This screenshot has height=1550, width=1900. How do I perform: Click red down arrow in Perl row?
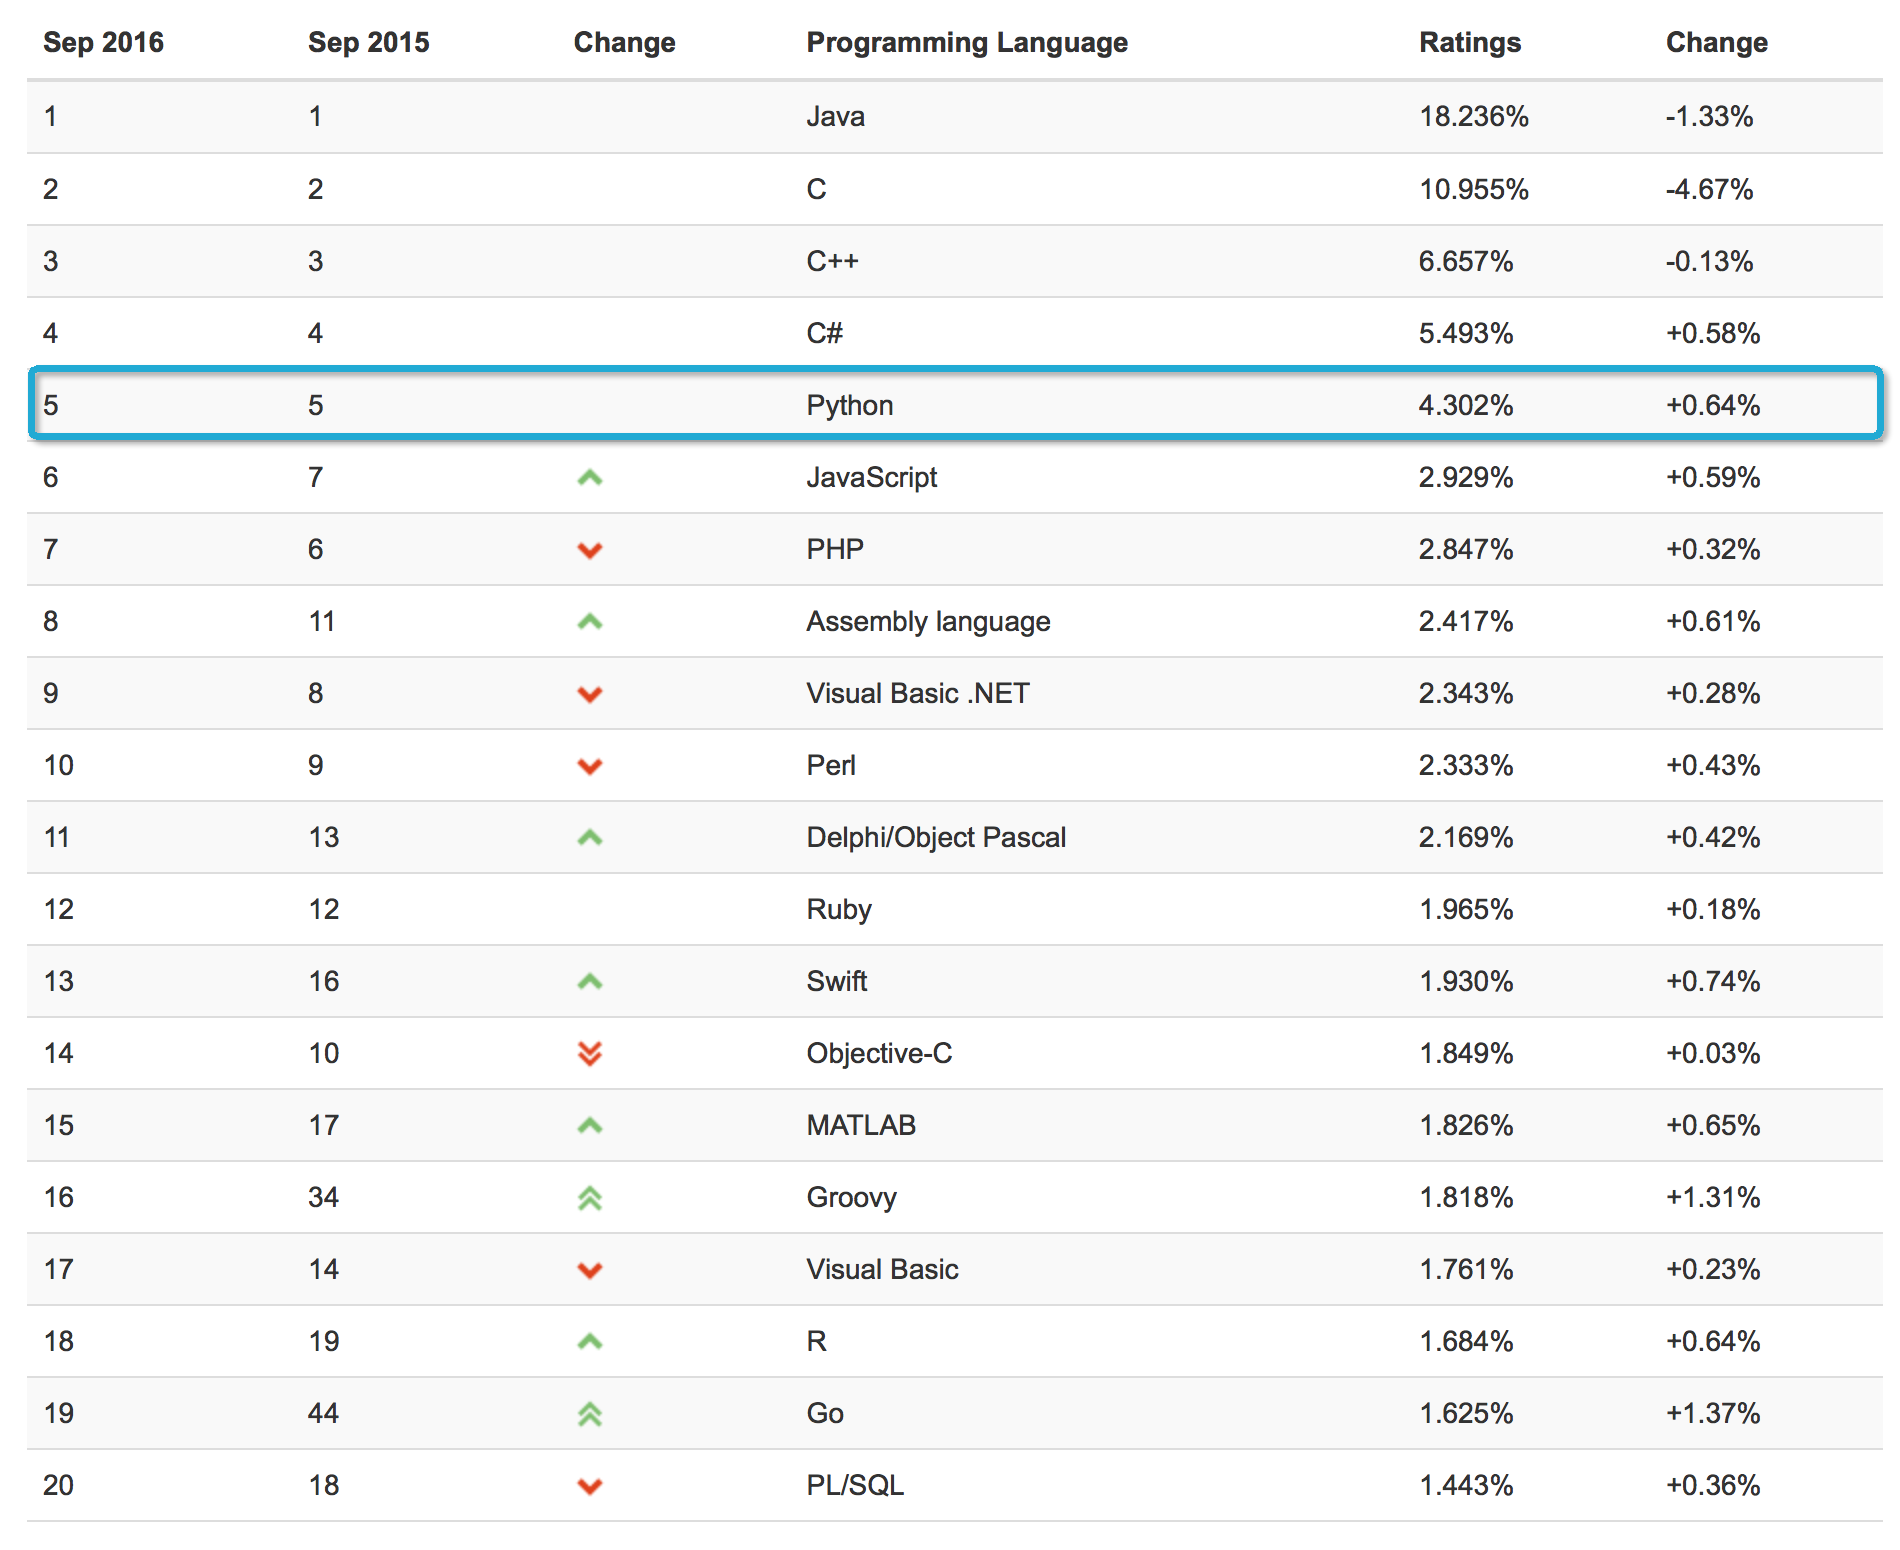pyautogui.click(x=590, y=766)
